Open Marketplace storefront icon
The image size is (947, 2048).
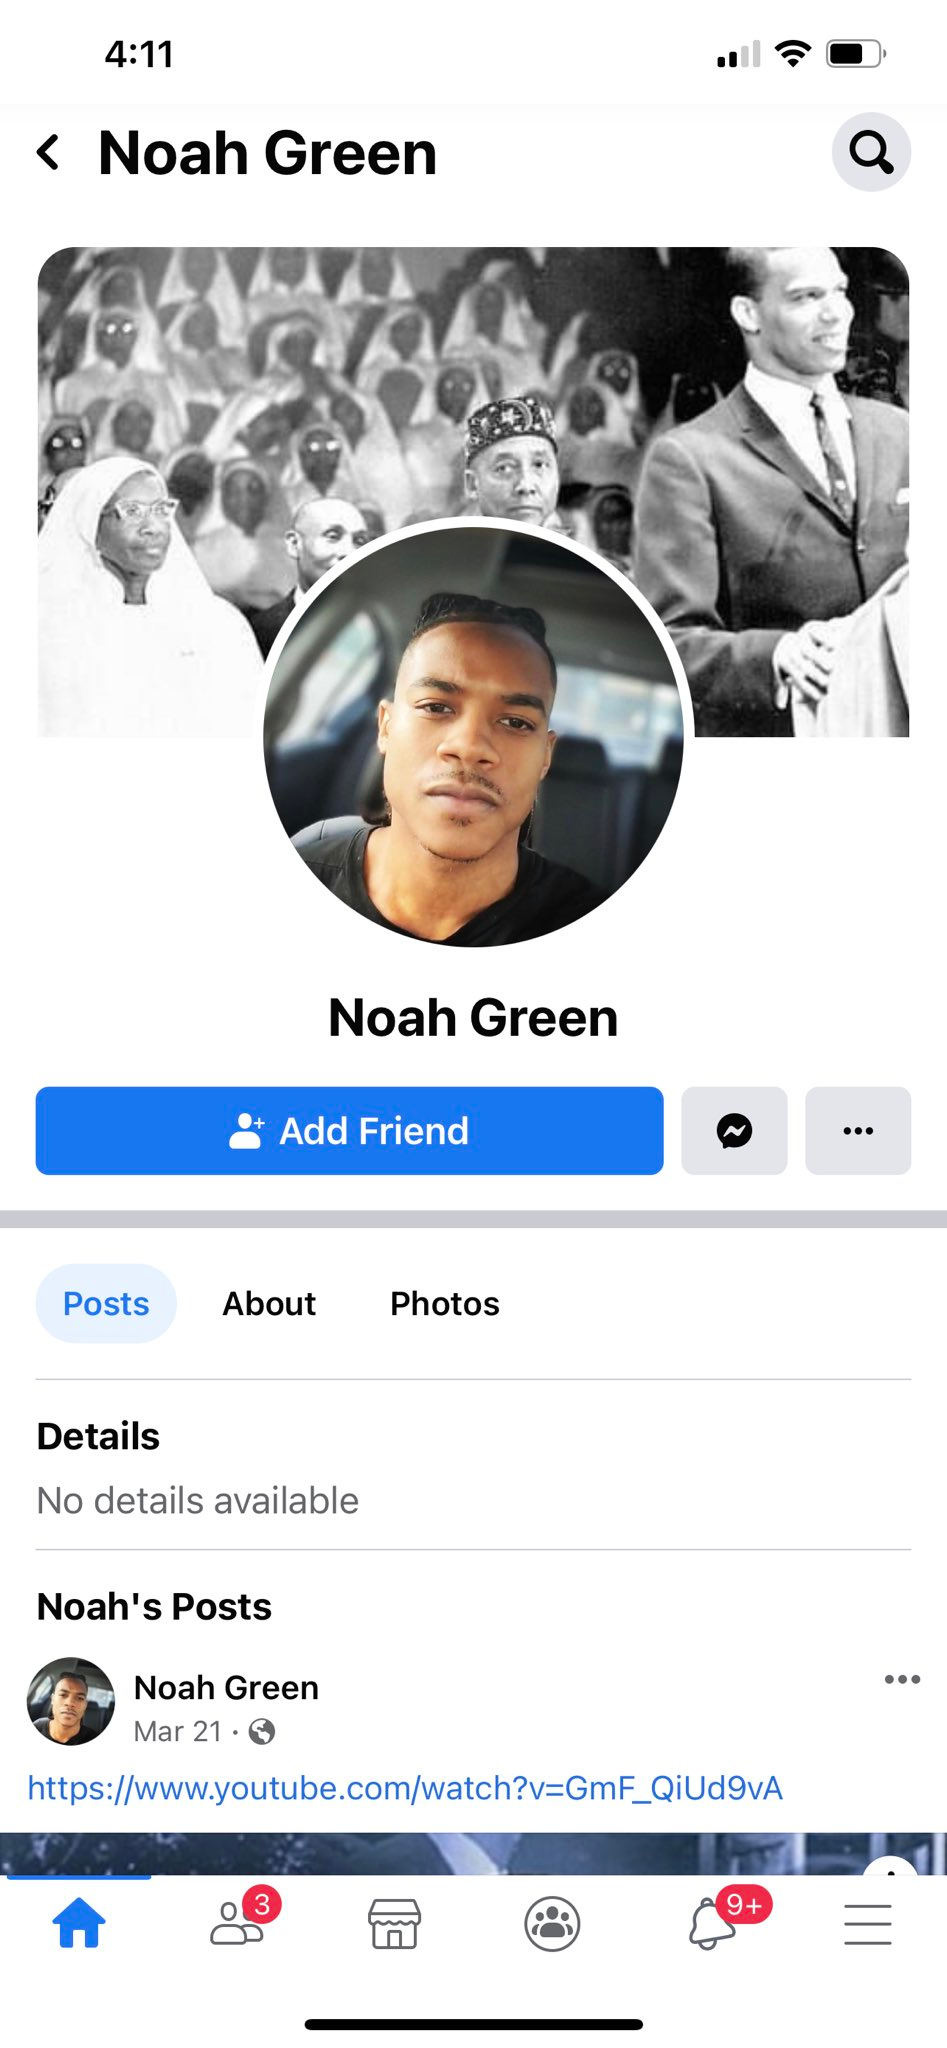(x=395, y=1923)
